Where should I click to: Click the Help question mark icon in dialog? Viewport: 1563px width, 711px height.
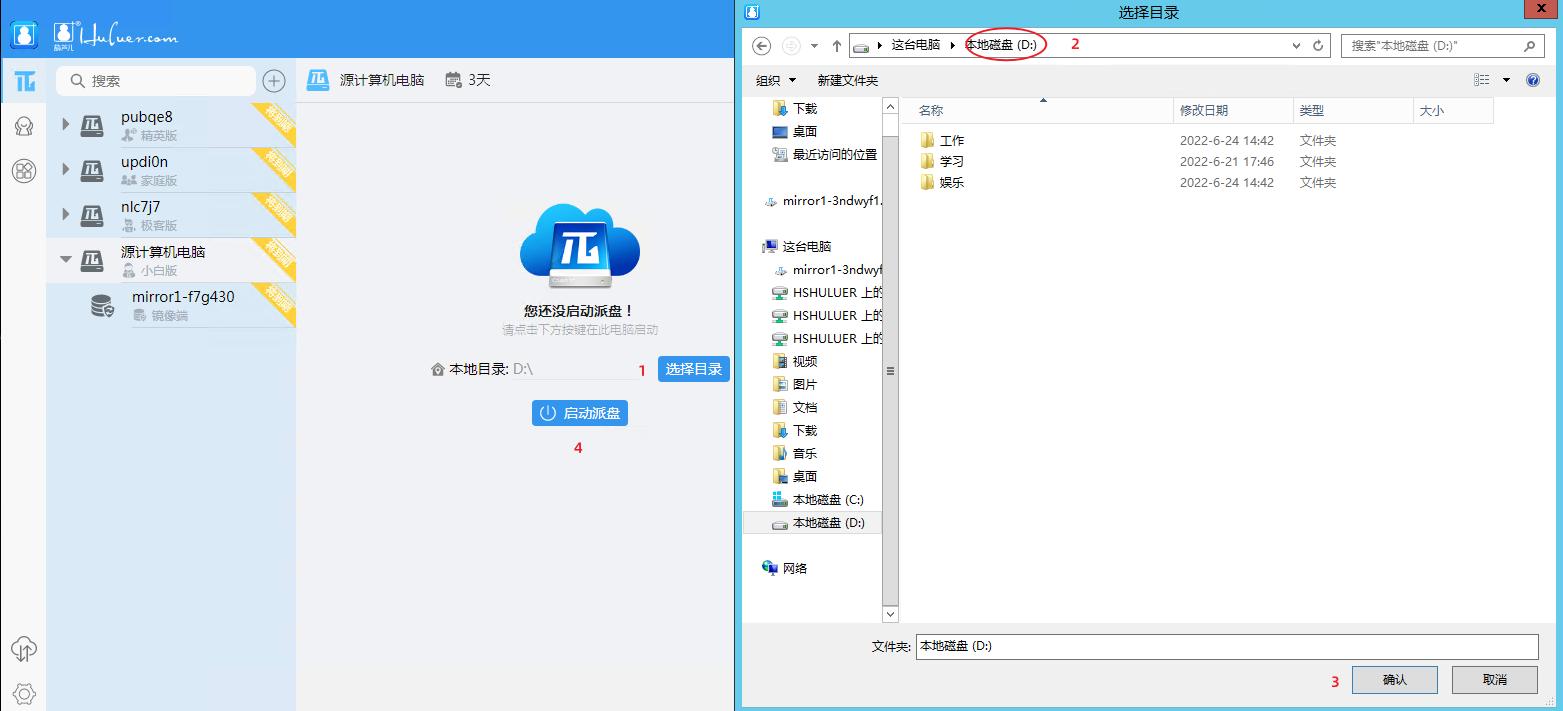pyautogui.click(x=1533, y=80)
